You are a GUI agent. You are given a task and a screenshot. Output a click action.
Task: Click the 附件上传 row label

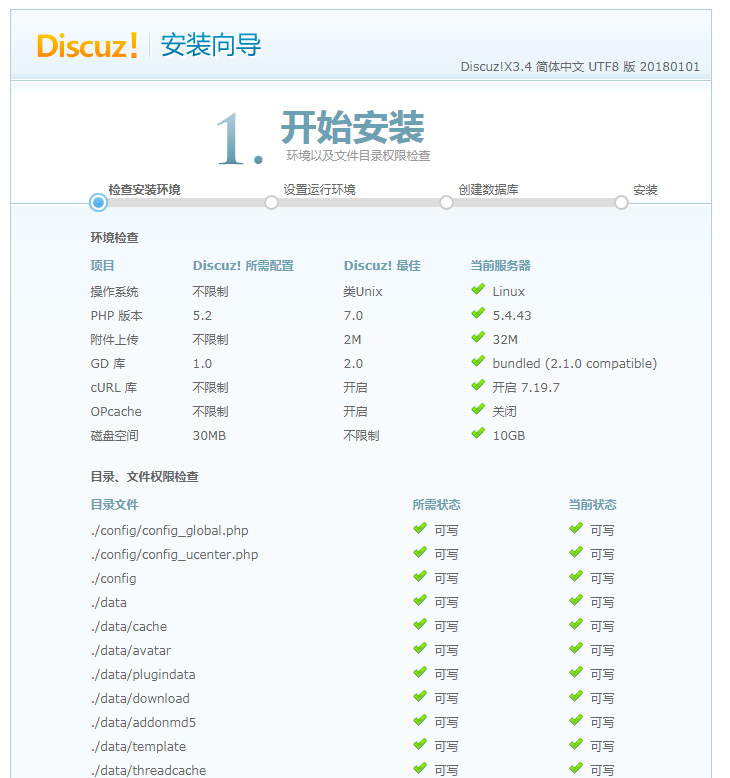tap(115, 340)
